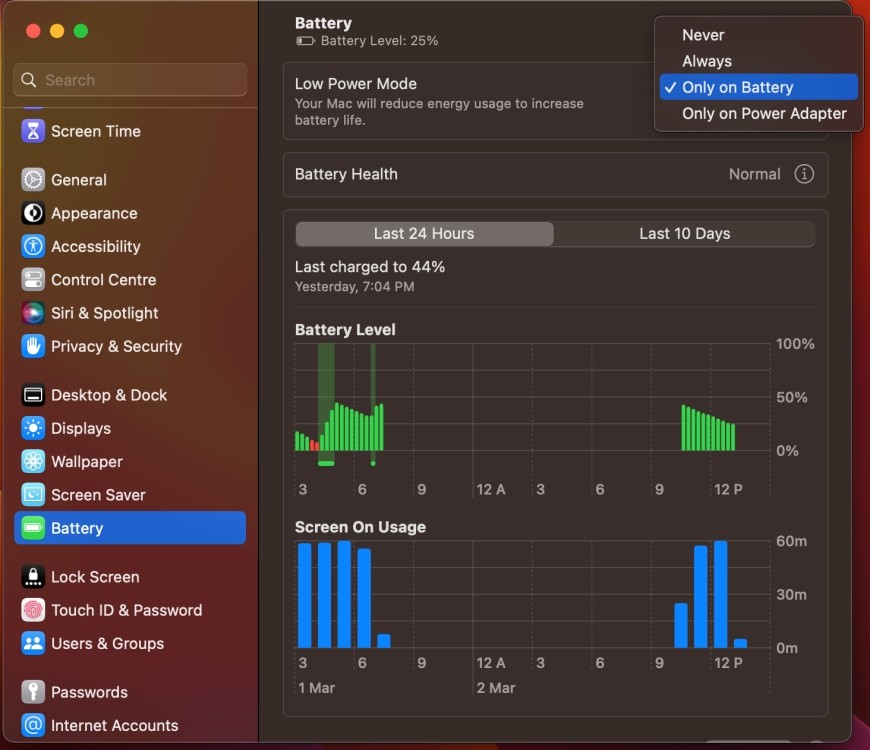Click the green Battery icon in sidebar

[33, 528]
